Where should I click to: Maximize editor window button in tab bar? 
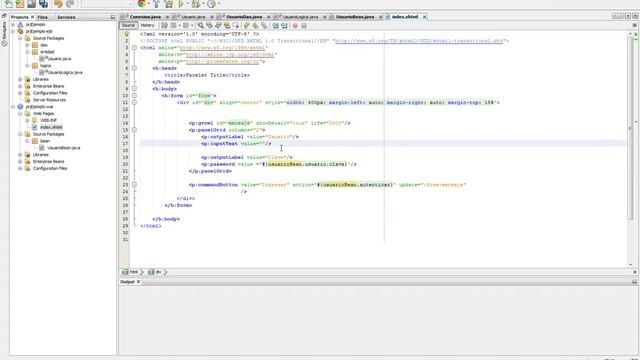pyautogui.click(x=635, y=16)
